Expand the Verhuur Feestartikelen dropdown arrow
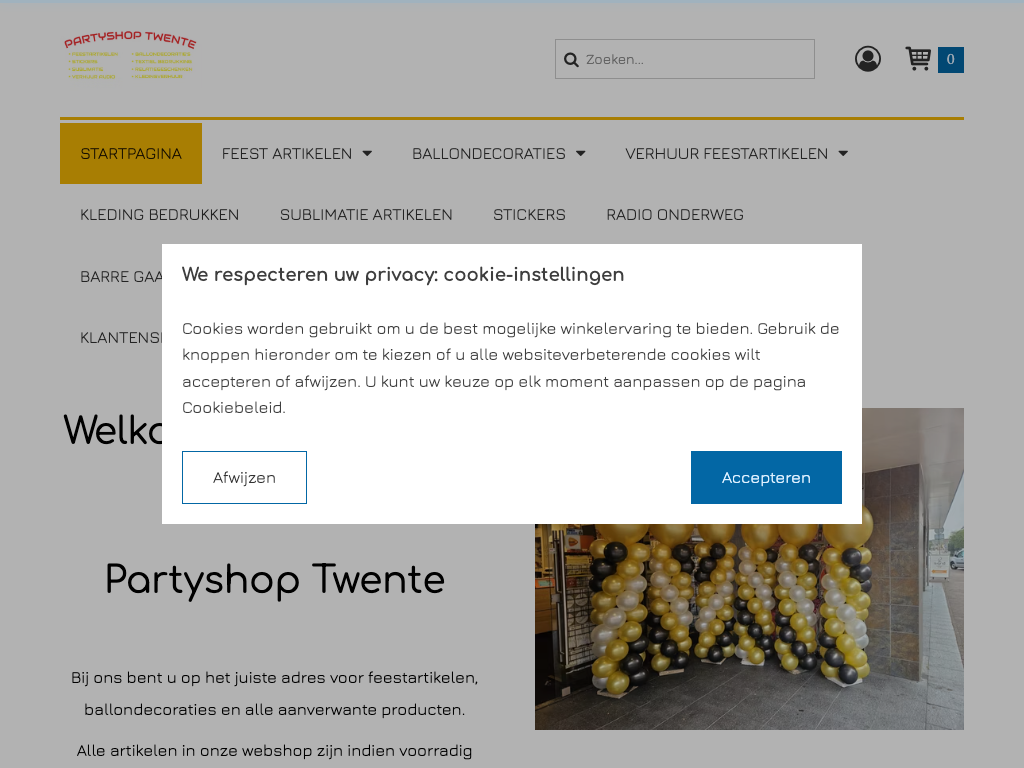 pyautogui.click(x=843, y=153)
